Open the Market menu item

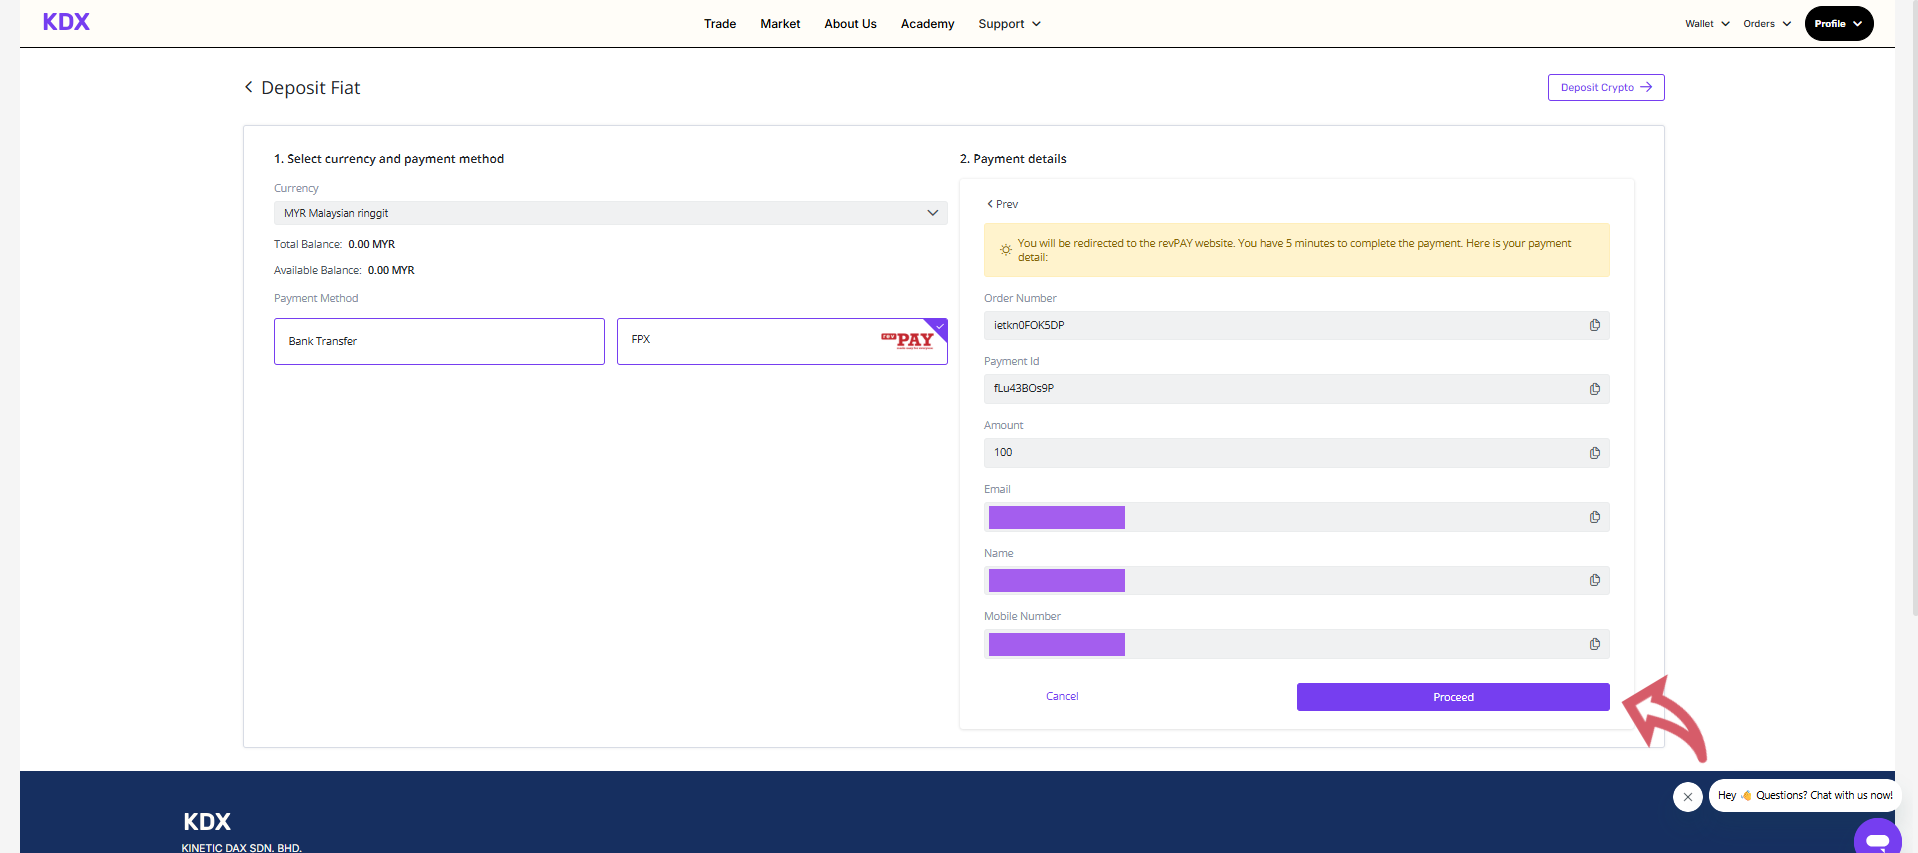[x=780, y=24]
